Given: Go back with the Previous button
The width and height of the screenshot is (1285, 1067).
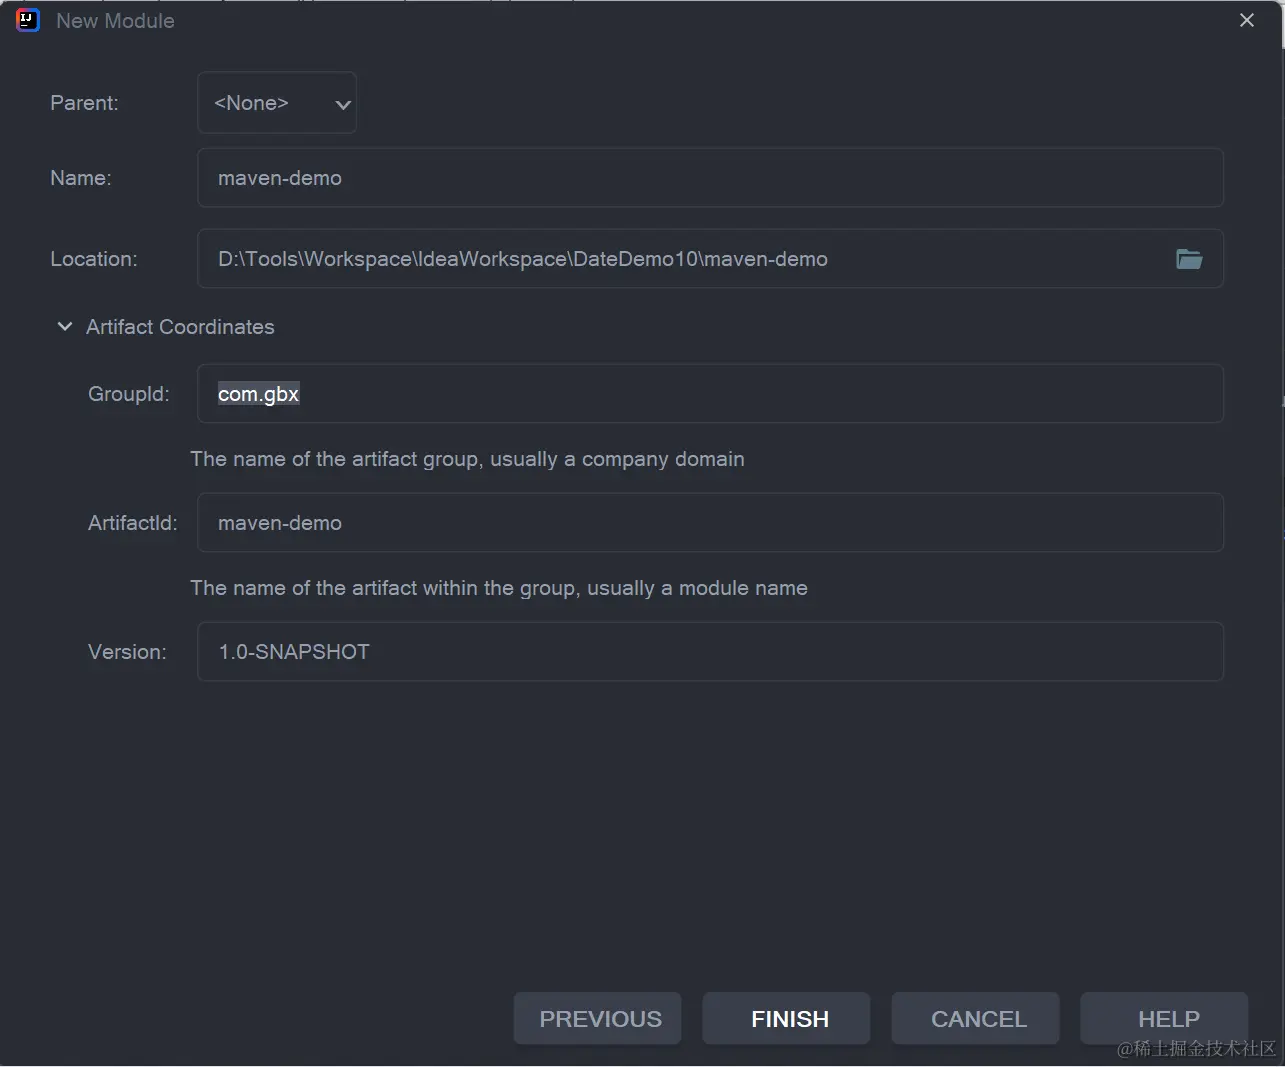Looking at the screenshot, I should click(x=598, y=1018).
